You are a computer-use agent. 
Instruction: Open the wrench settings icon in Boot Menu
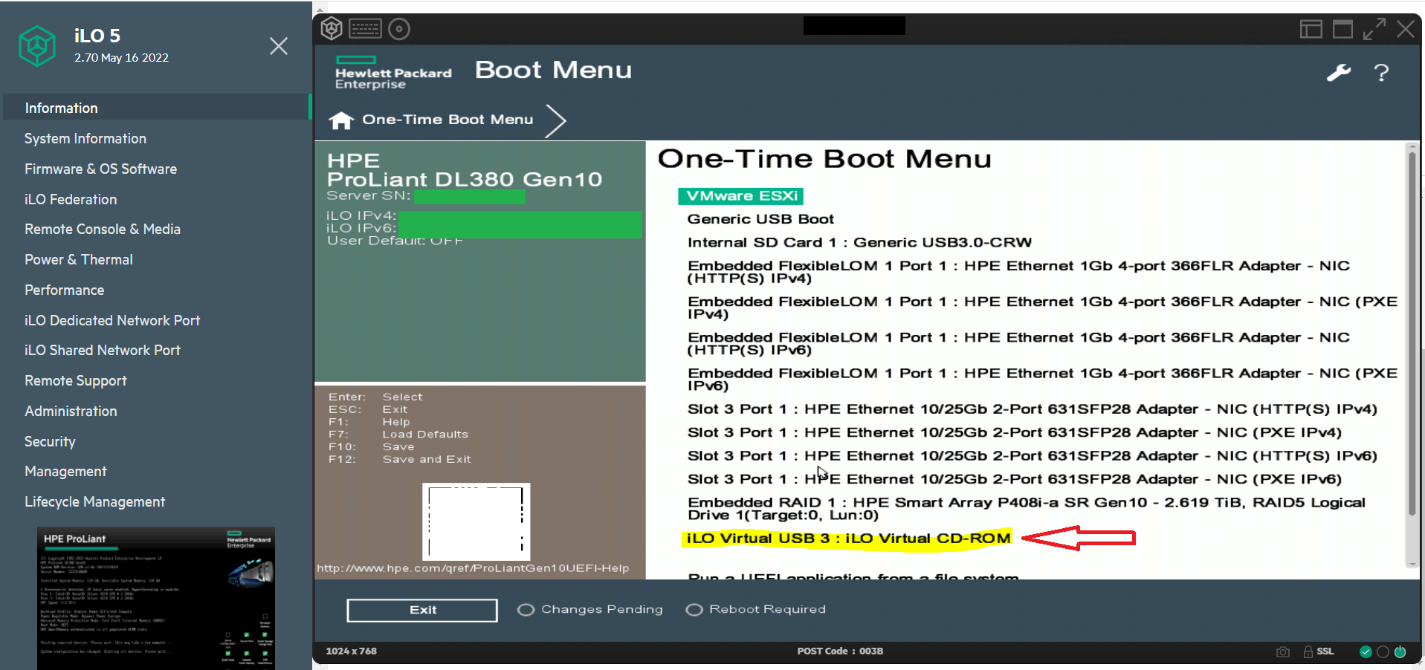1338,72
